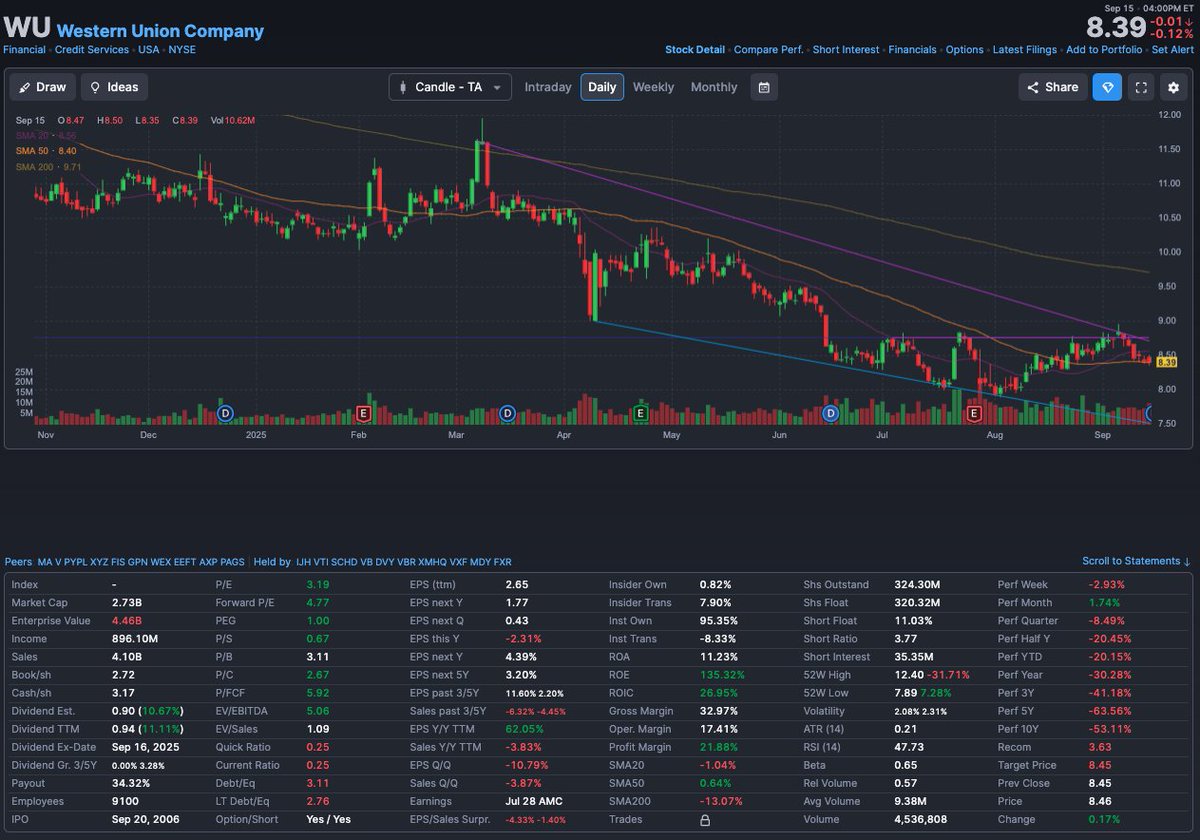Open peer ticker EEFT
The height and width of the screenshot is (840, 1200).
point(186,562)
